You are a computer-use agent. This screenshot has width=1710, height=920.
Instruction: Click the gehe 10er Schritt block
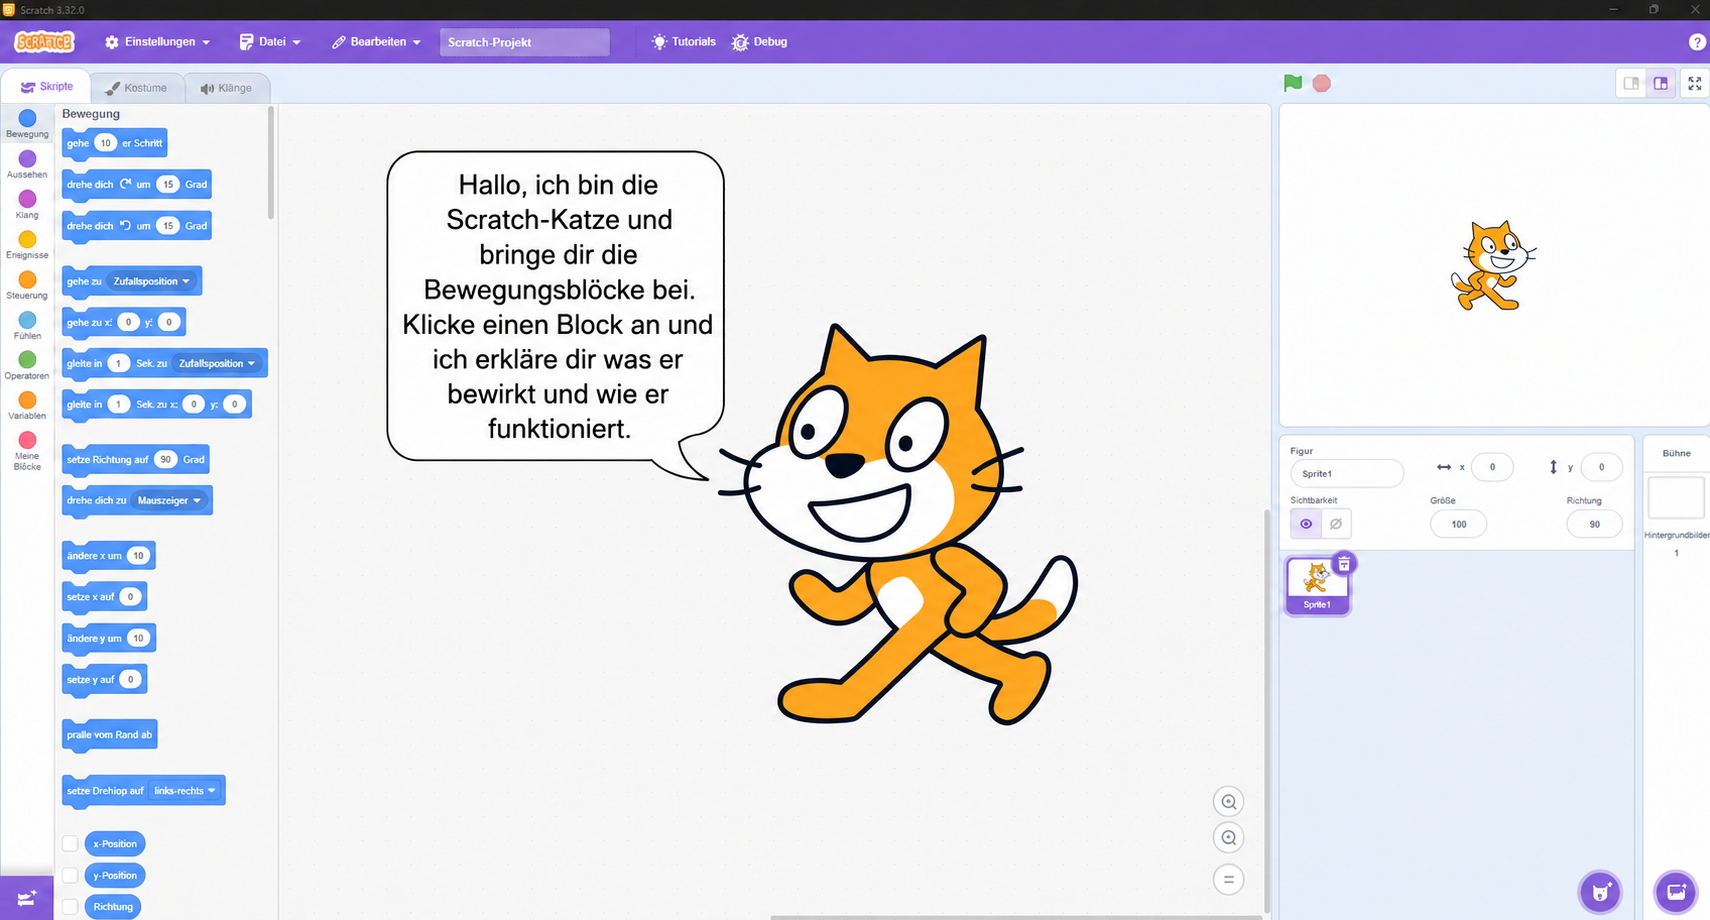click(114, 143)
